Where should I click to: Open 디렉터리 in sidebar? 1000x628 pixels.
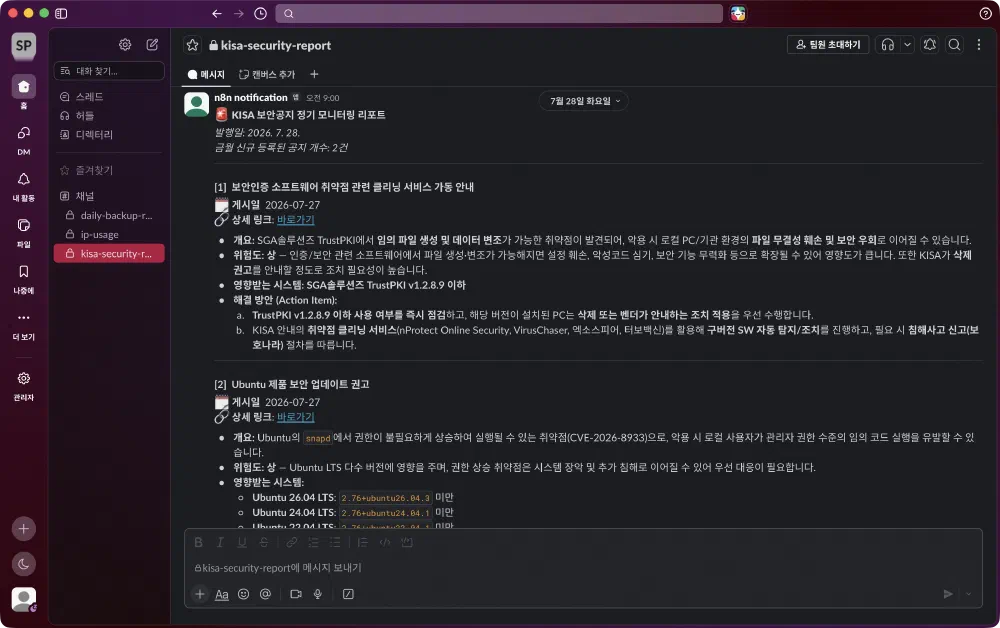coord(109,135)
